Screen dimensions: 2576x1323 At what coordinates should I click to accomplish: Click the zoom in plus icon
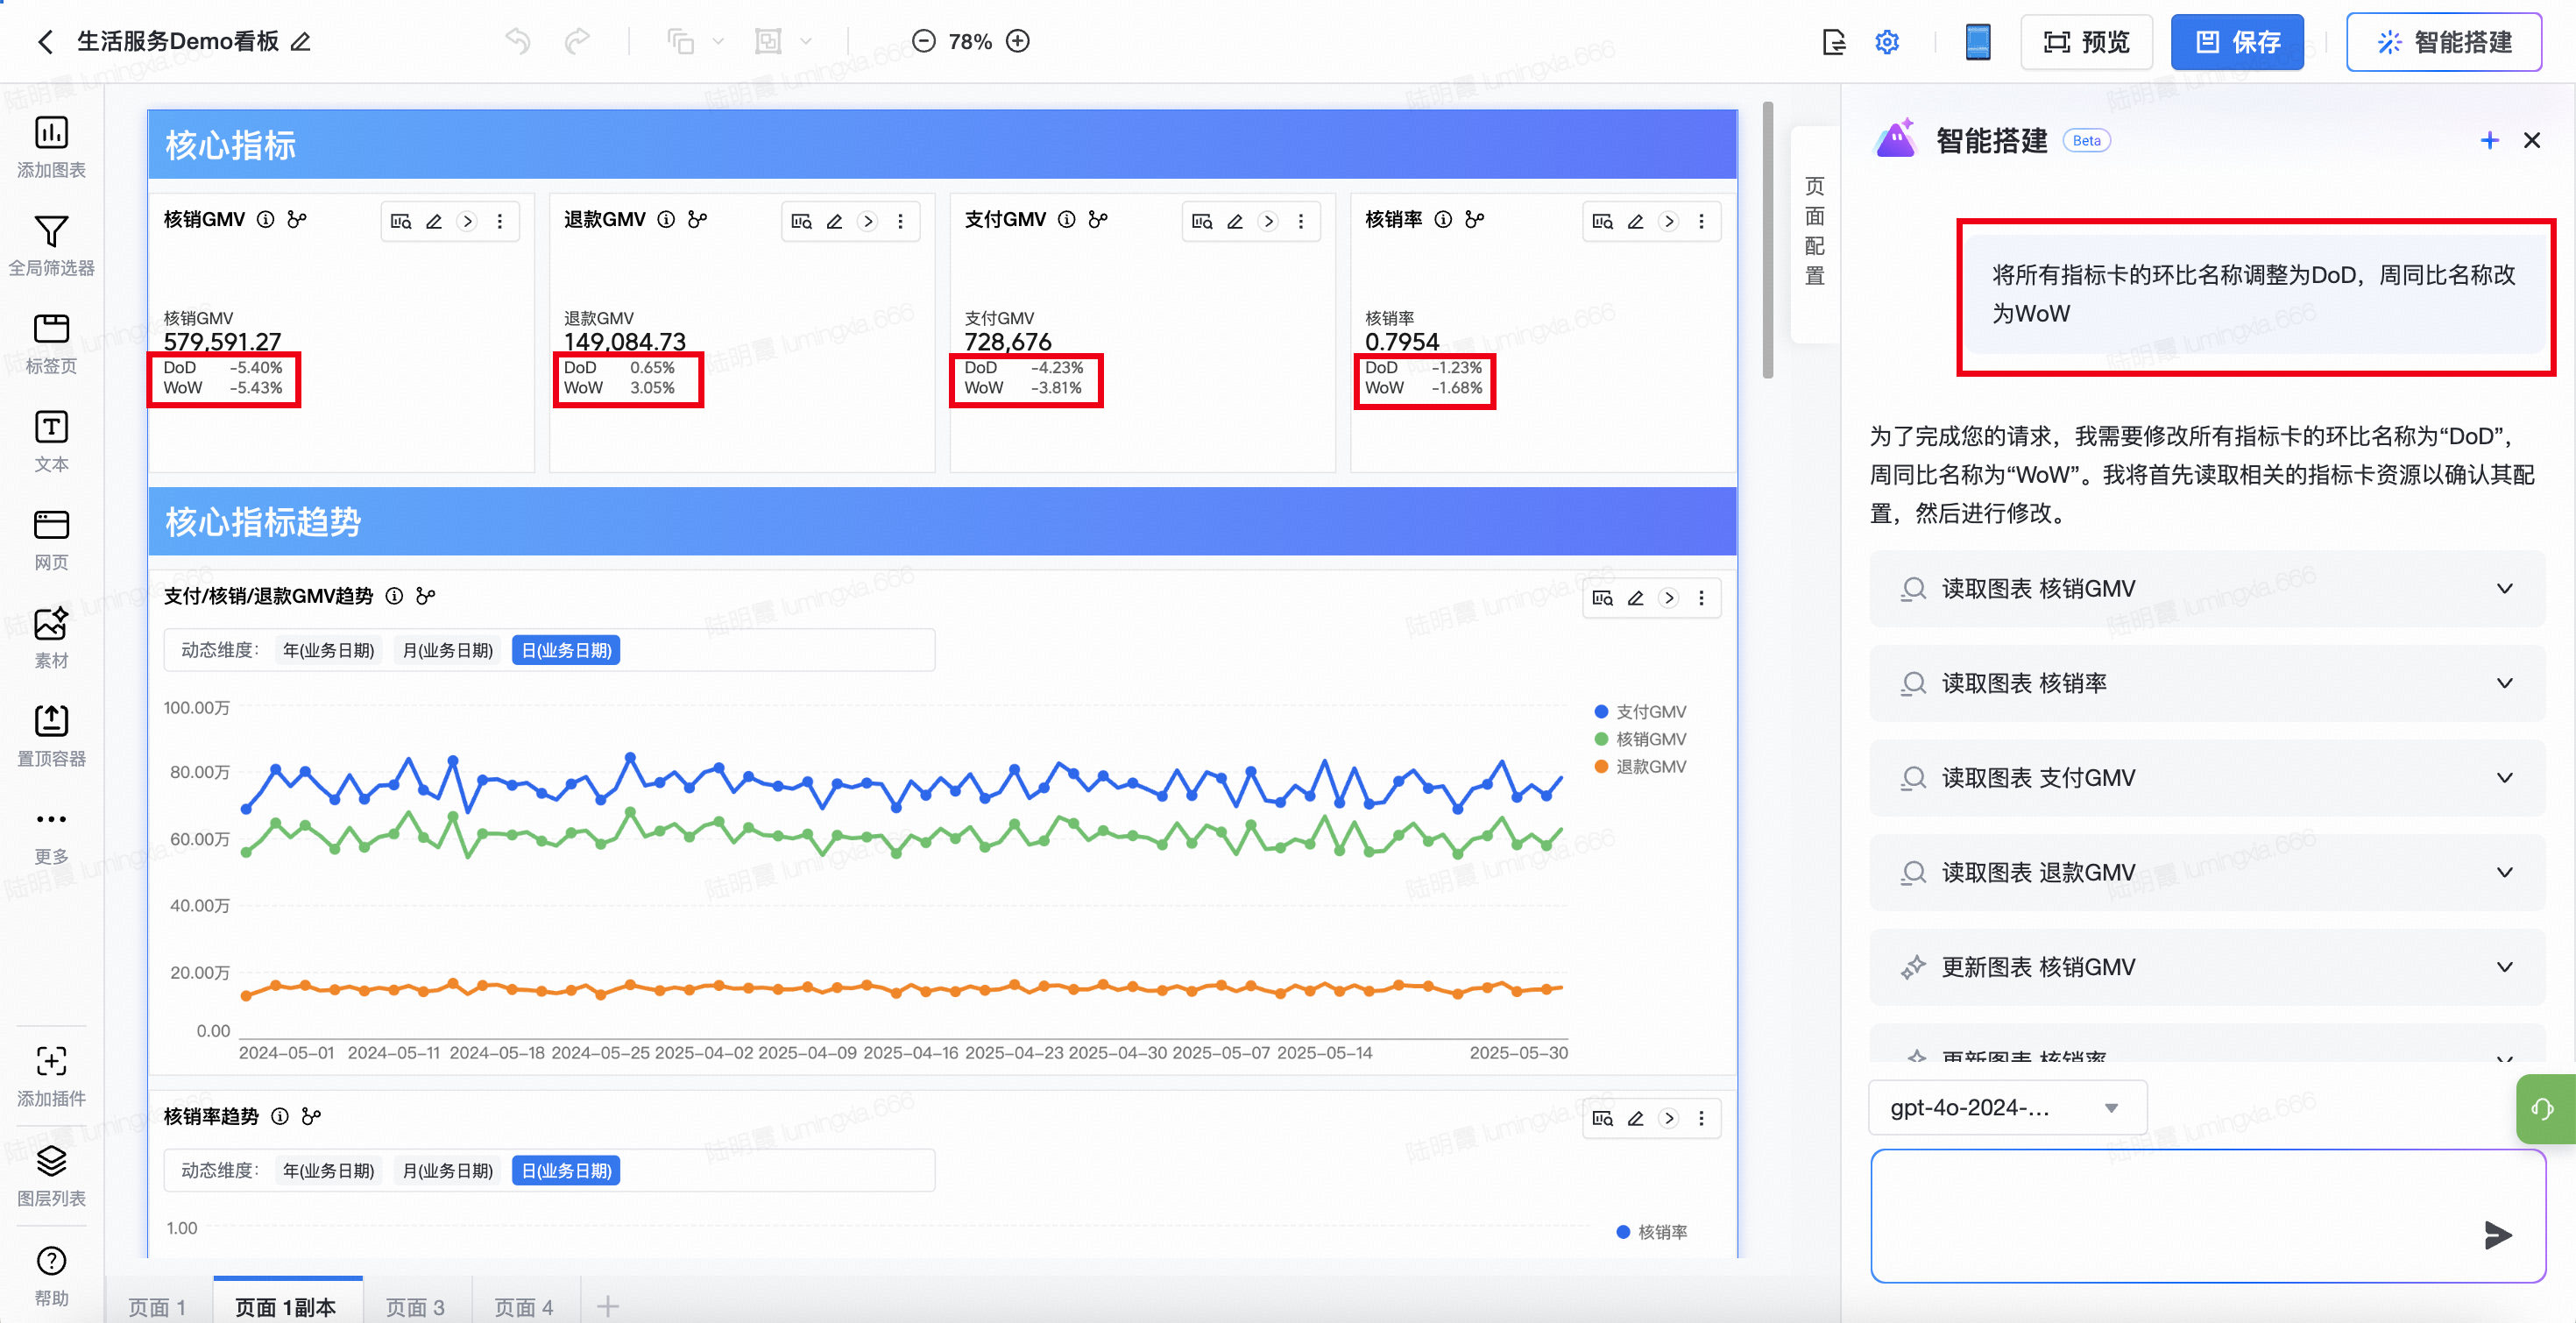(x=1018, y=41)
